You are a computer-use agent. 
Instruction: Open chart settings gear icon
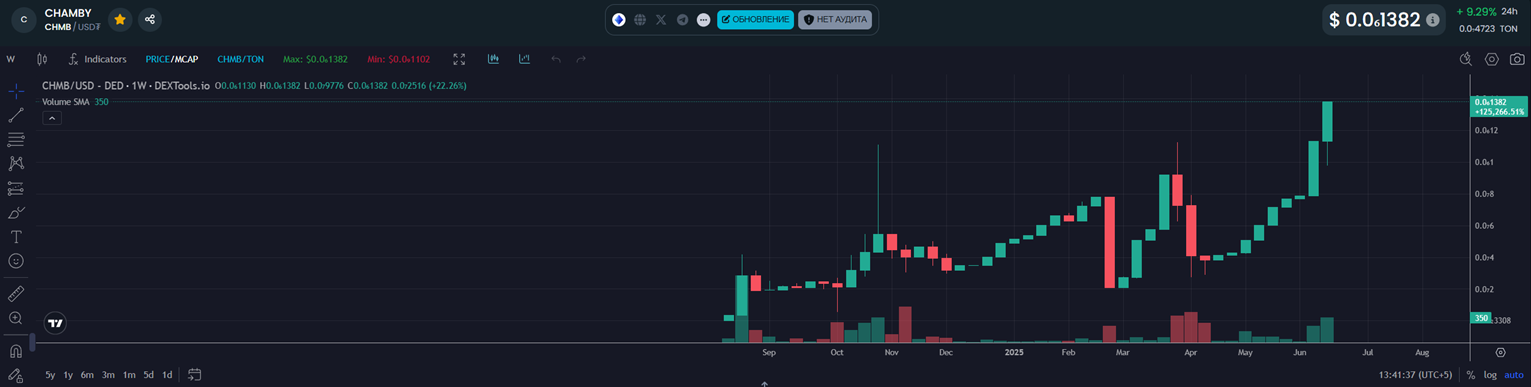[1491, 59]
